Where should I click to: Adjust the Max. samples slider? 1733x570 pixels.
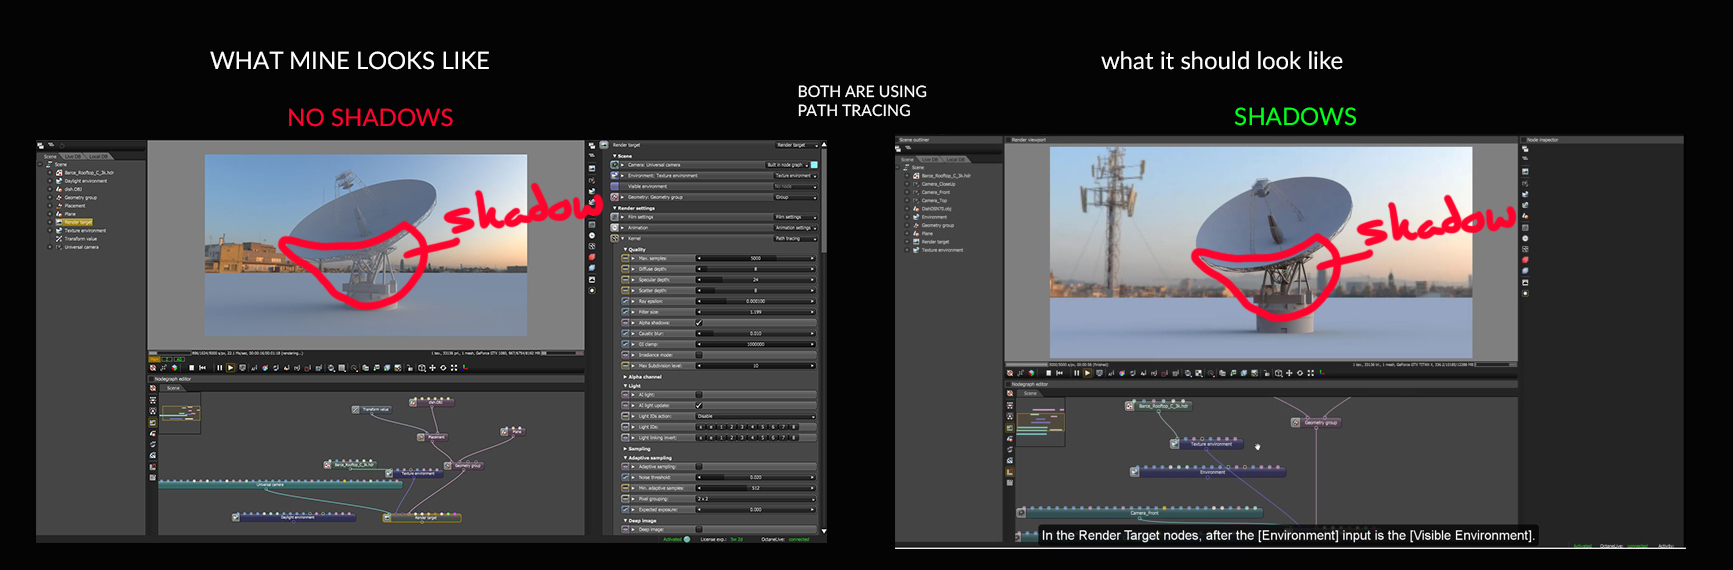(x=755, y=258)
